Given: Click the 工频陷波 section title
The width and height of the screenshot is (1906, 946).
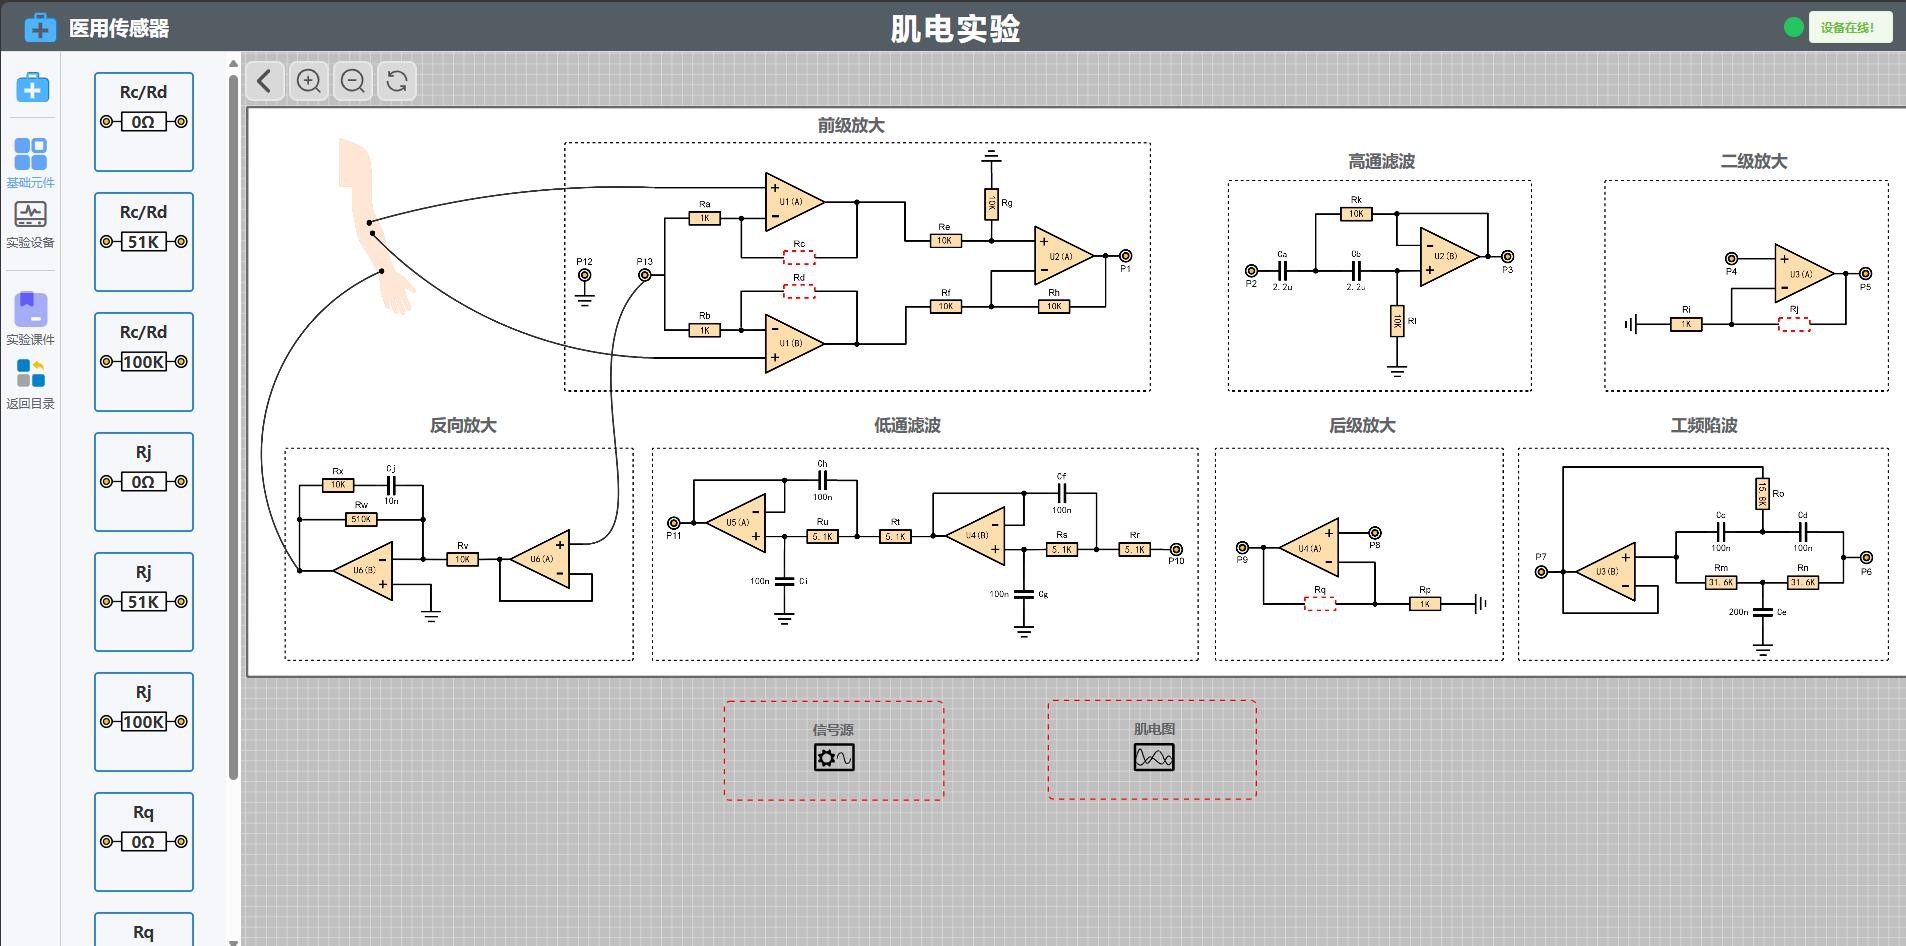Looking at the screenshot, I should coord(1704,425).
